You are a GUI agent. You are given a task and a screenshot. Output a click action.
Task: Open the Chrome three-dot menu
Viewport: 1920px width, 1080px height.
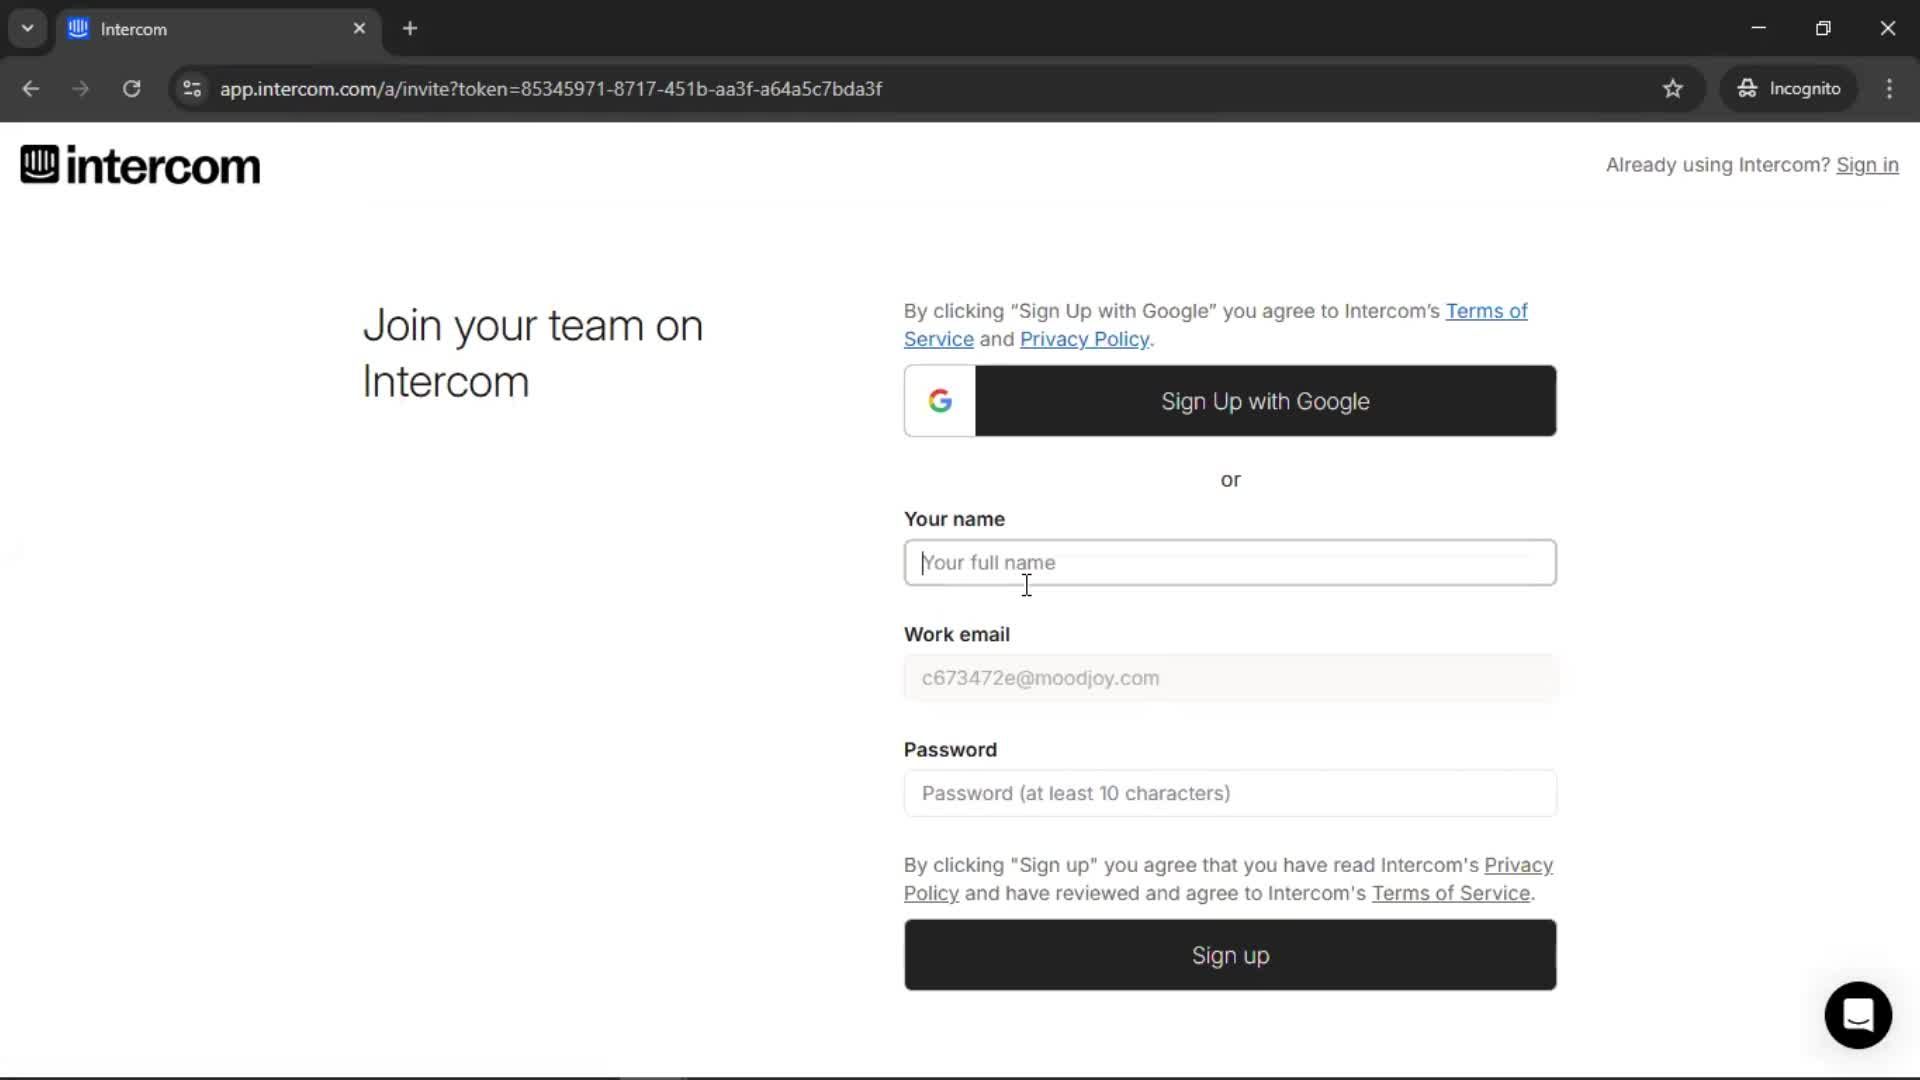pyautogui.click(x=1889, y=89)
